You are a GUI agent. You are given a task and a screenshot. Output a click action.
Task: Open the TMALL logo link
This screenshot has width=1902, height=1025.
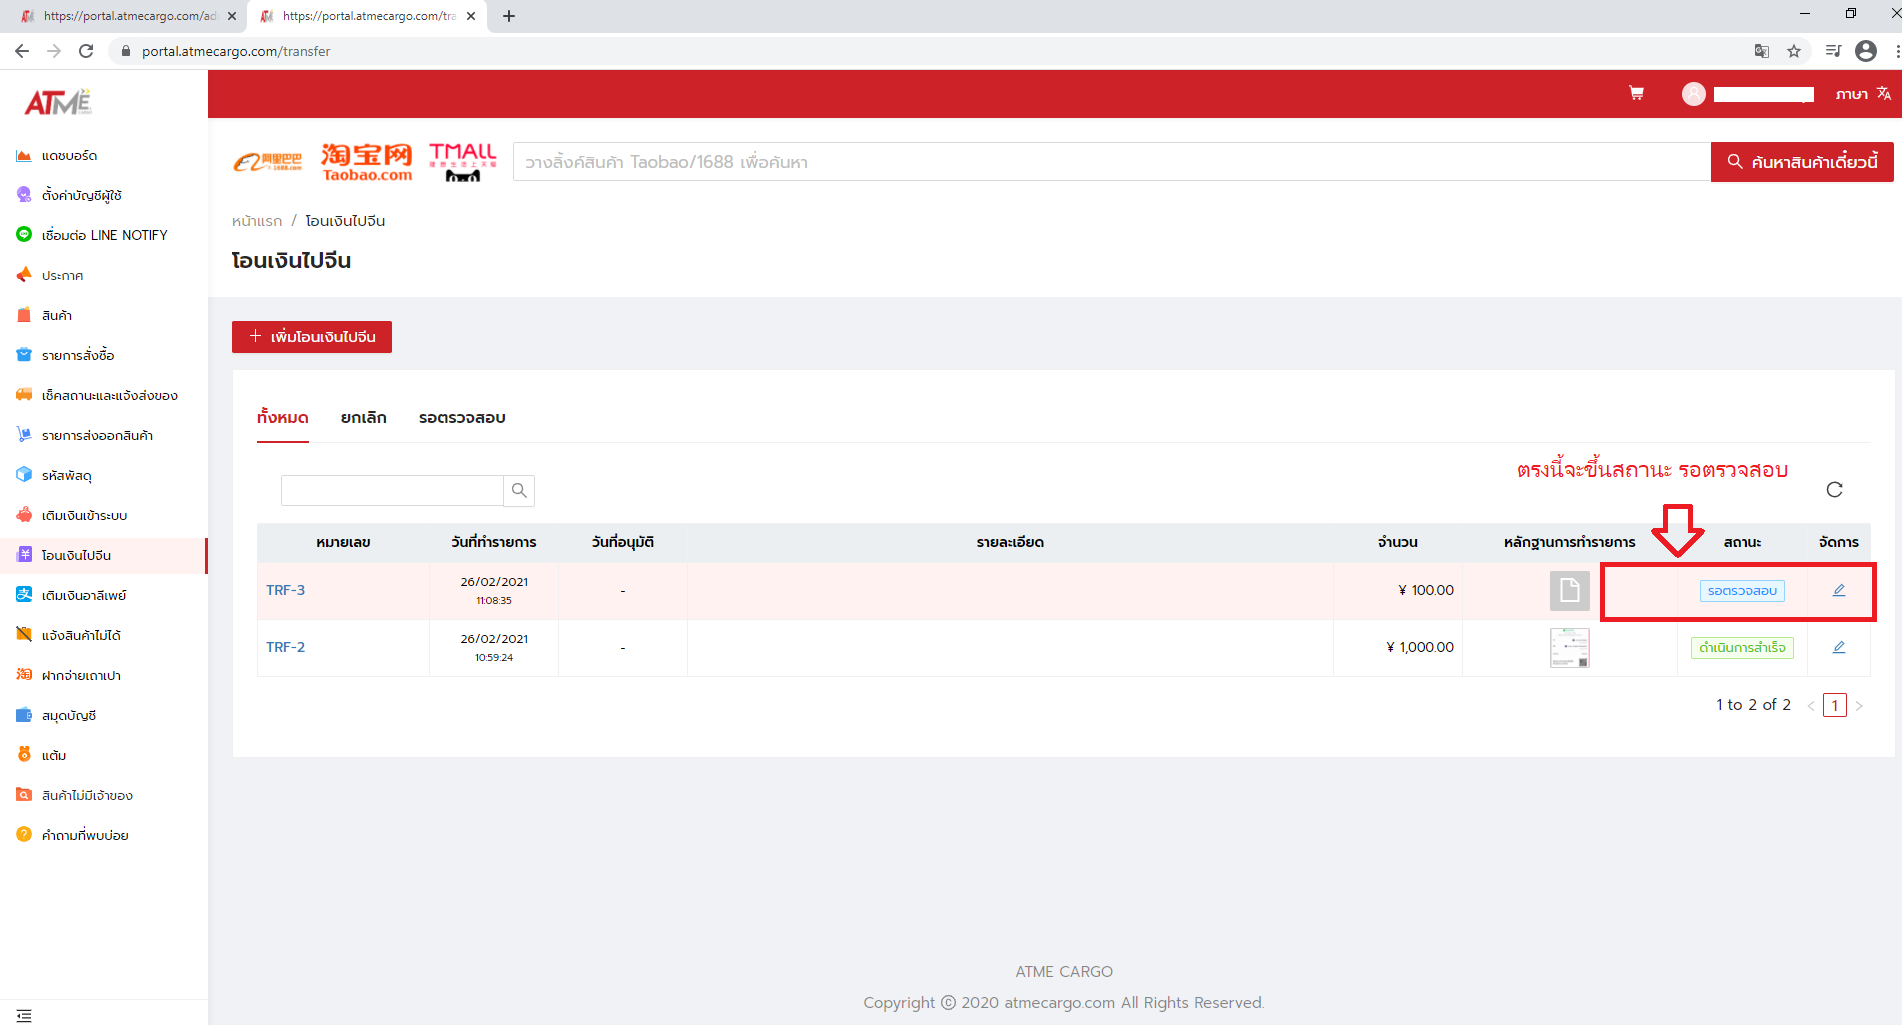pos(462,162)
